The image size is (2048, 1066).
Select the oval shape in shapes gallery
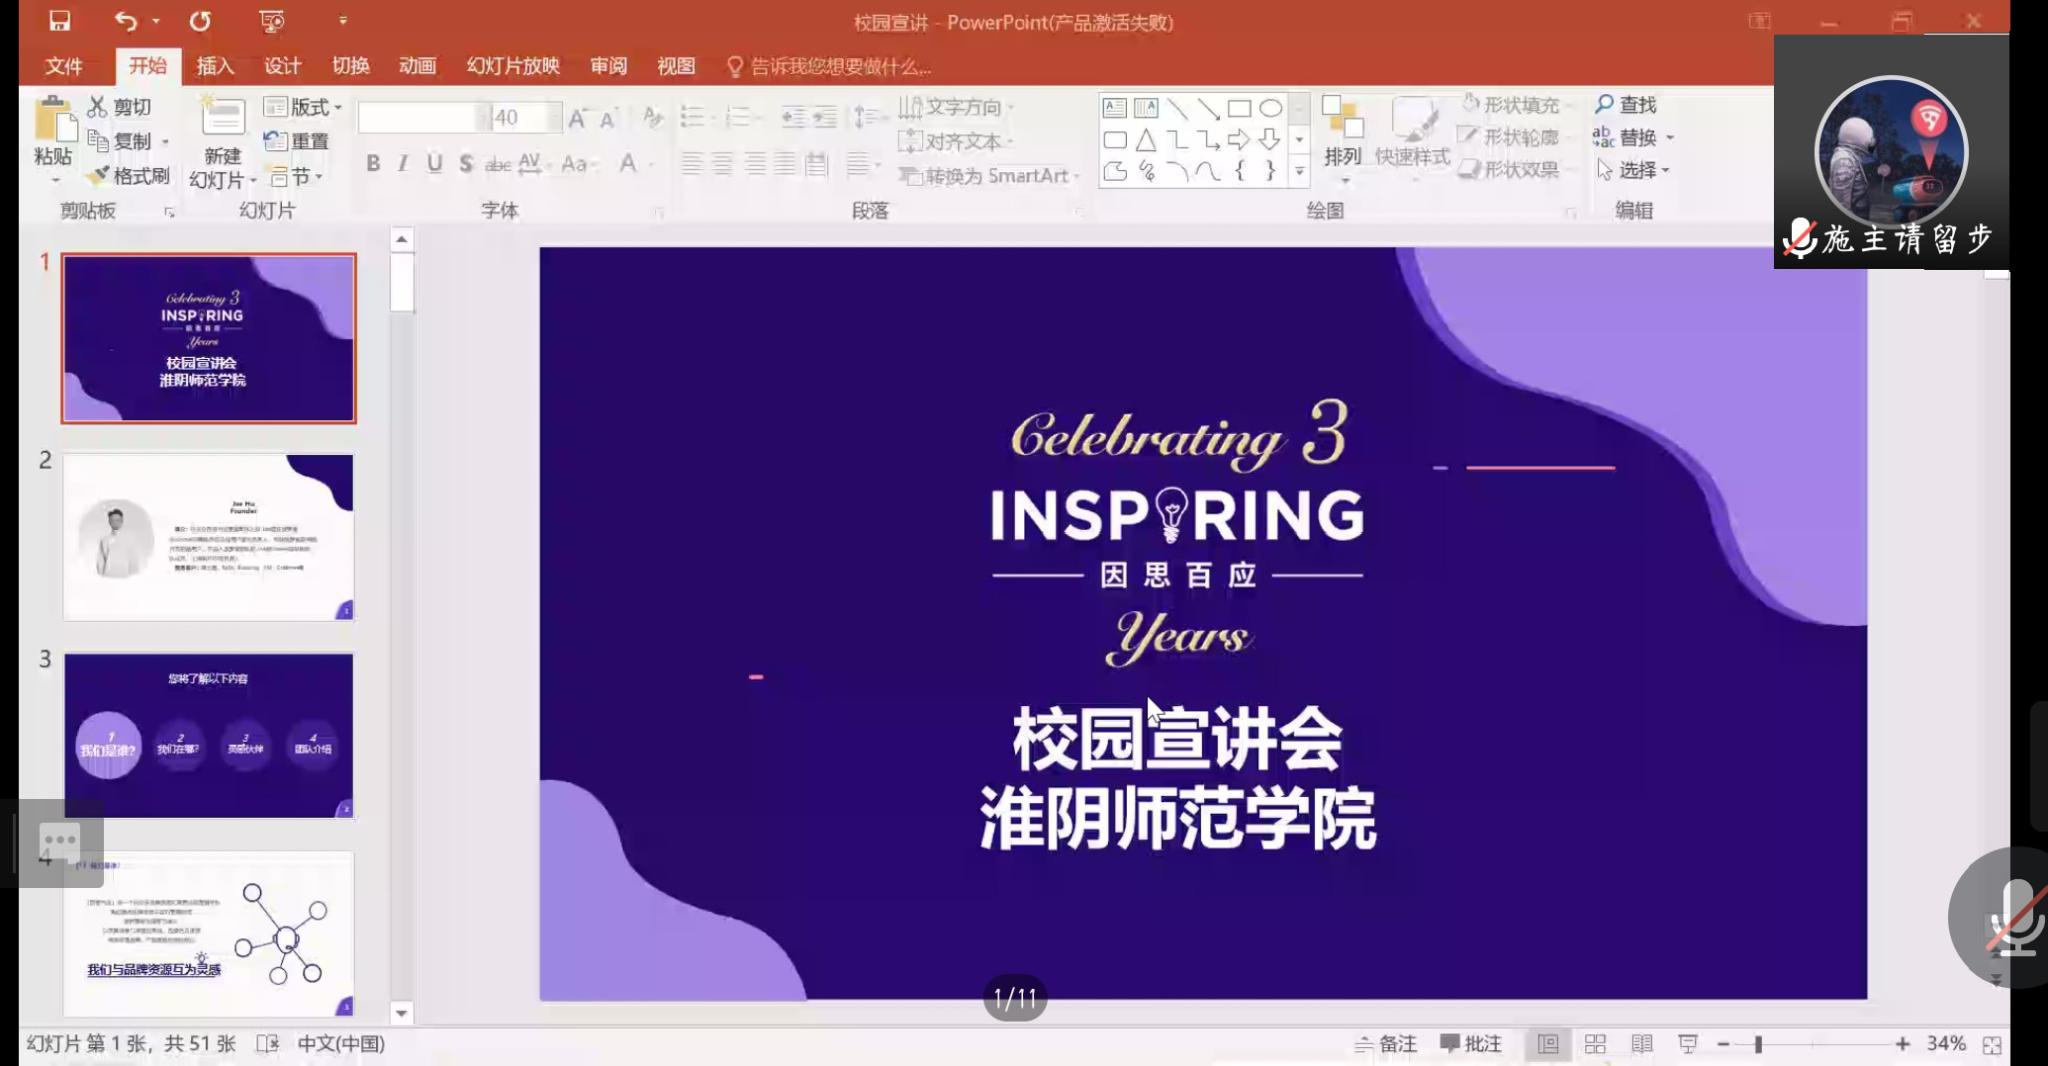click(x=1270, y=108)
